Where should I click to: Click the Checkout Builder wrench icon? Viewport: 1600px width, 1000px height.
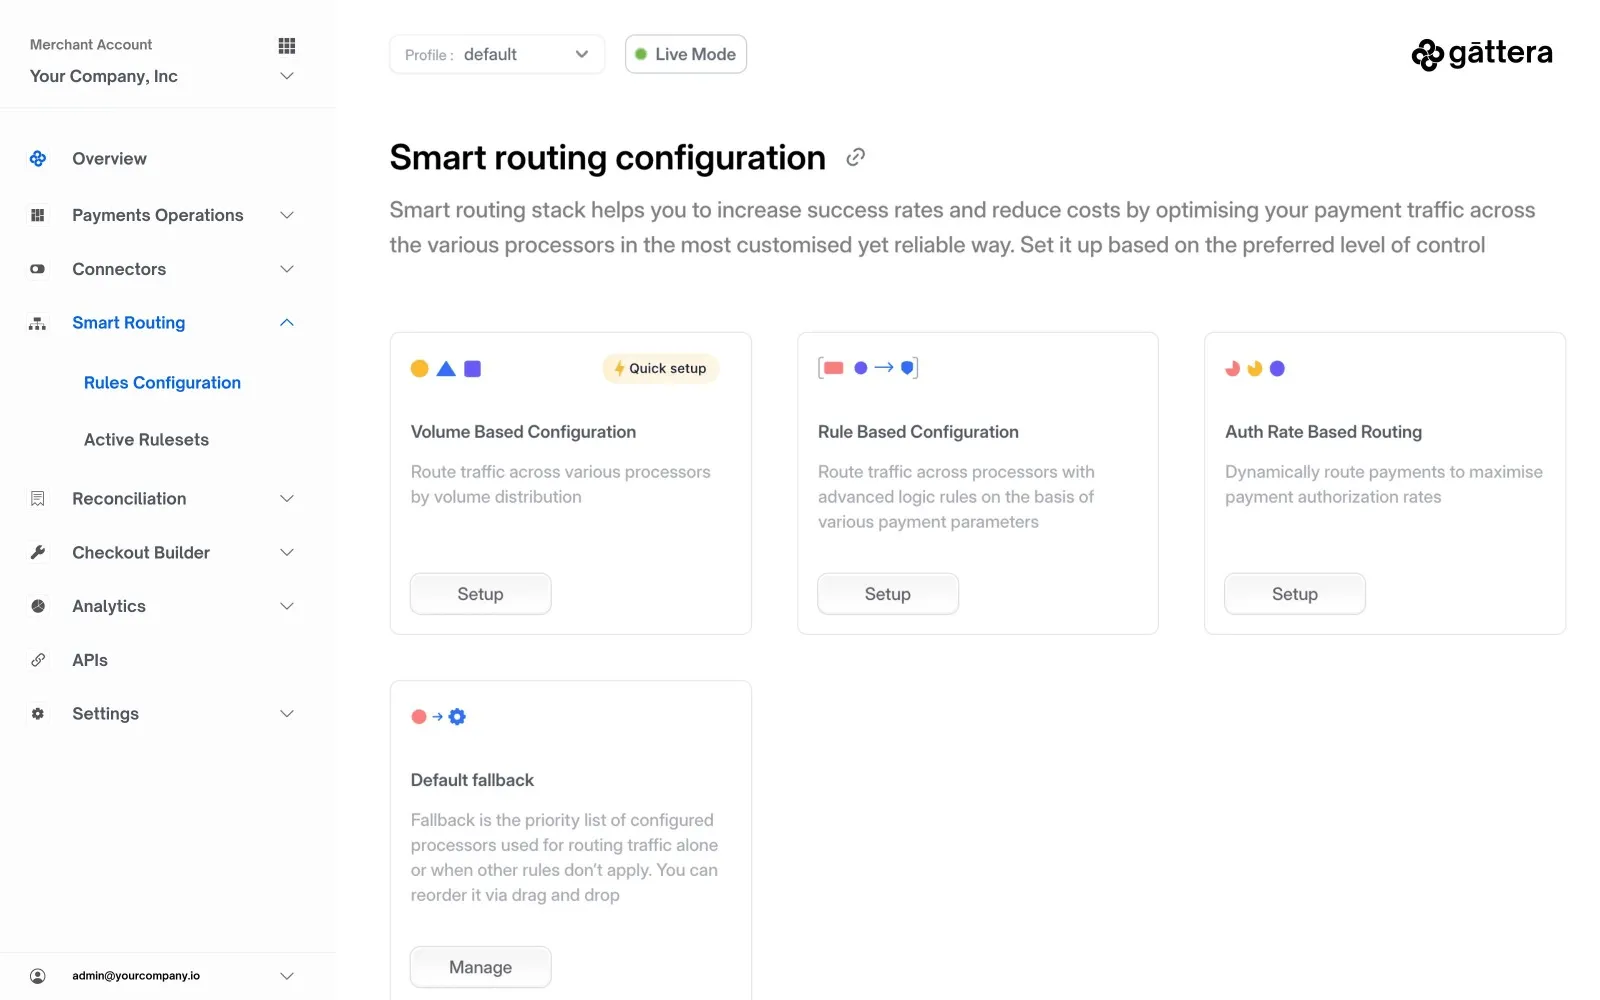pyautogui.click(x=38, y=553)
